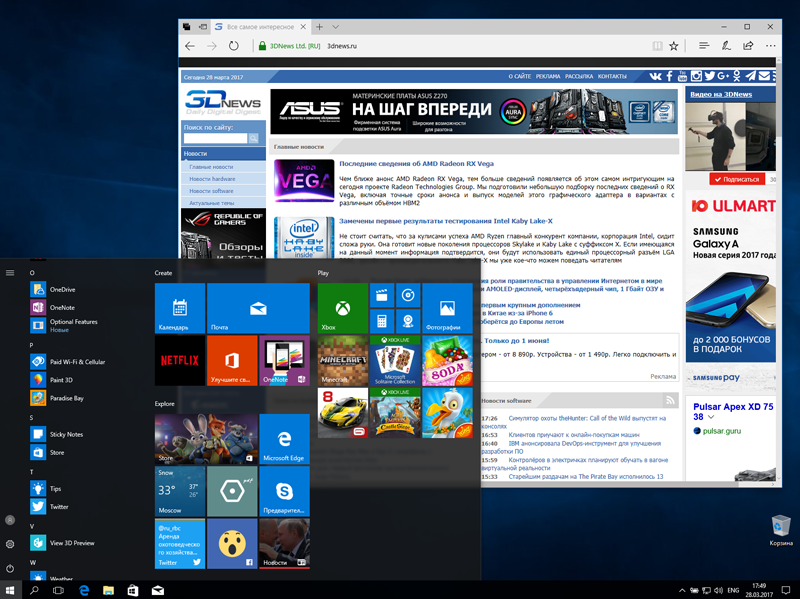Open File Explorer from the taskbar
This screenshot has height=599, width=800.
(x=108, y=590)
